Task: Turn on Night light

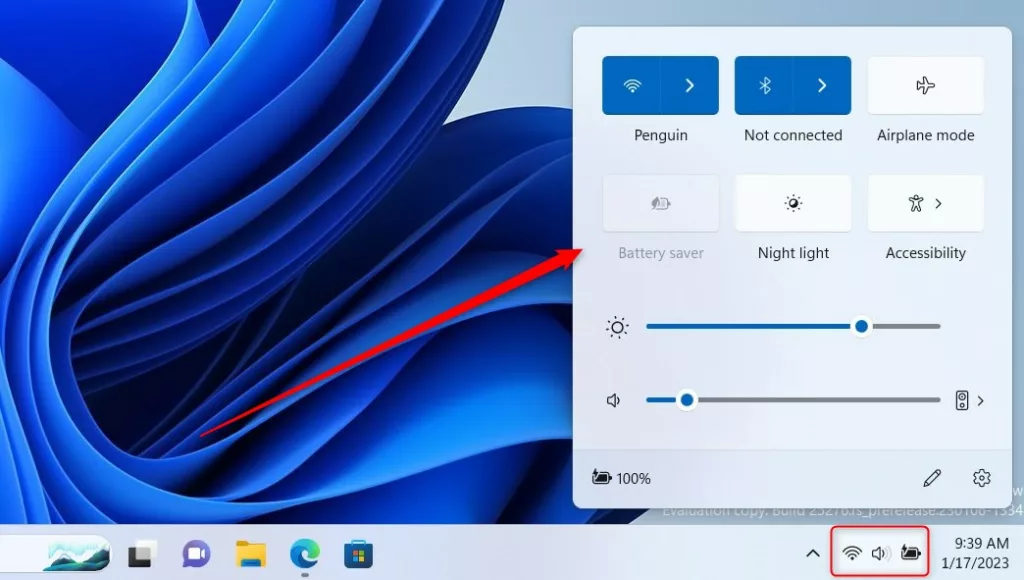Action: point(793,203)
